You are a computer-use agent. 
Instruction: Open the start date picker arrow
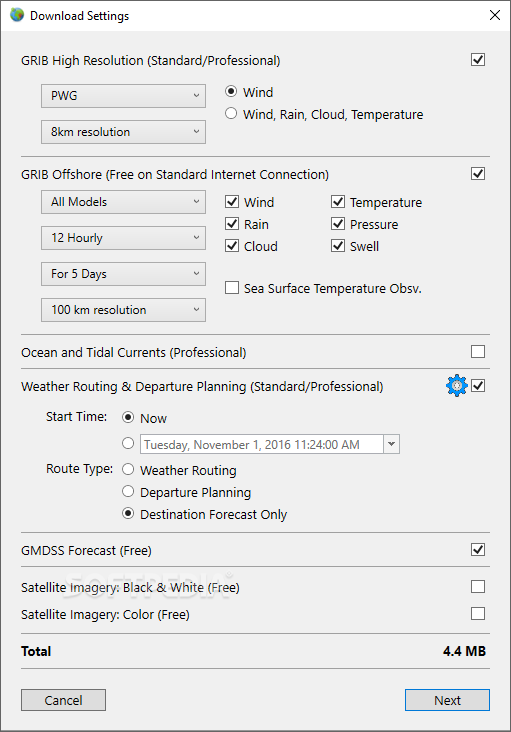pyautogui.click(x=392, y=444)
